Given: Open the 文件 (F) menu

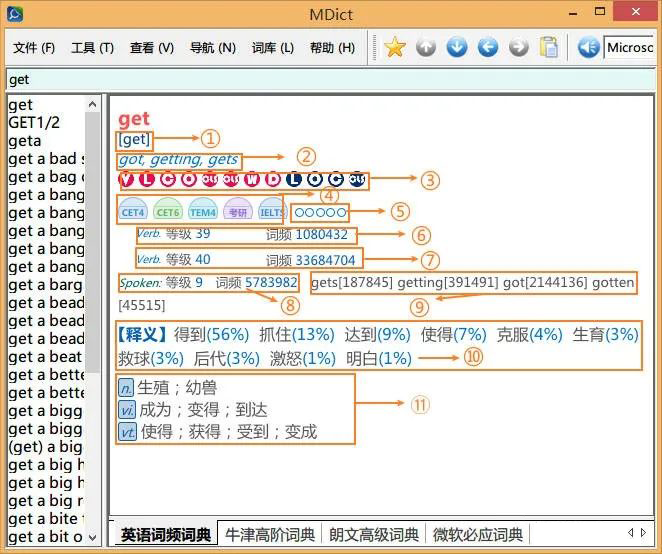Looking at the screenshot, I should point(34,48).
